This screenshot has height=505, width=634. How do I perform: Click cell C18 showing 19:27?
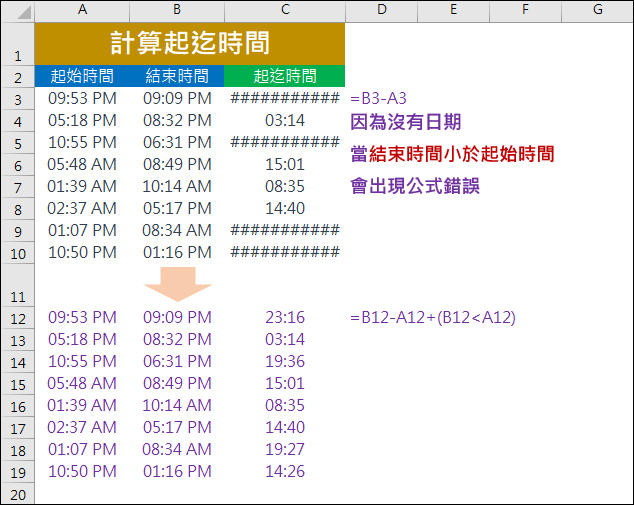285,449
